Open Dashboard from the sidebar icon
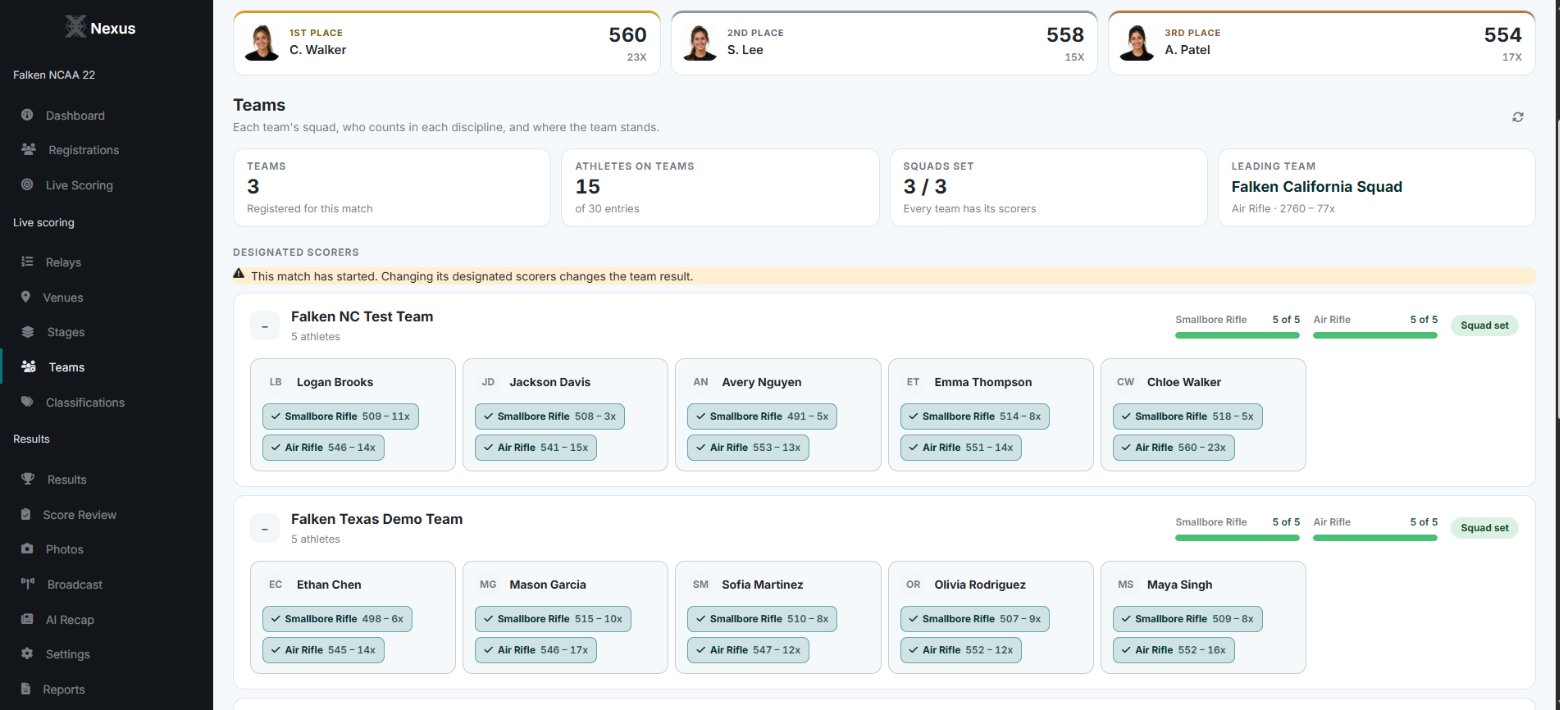 (27, 115)
